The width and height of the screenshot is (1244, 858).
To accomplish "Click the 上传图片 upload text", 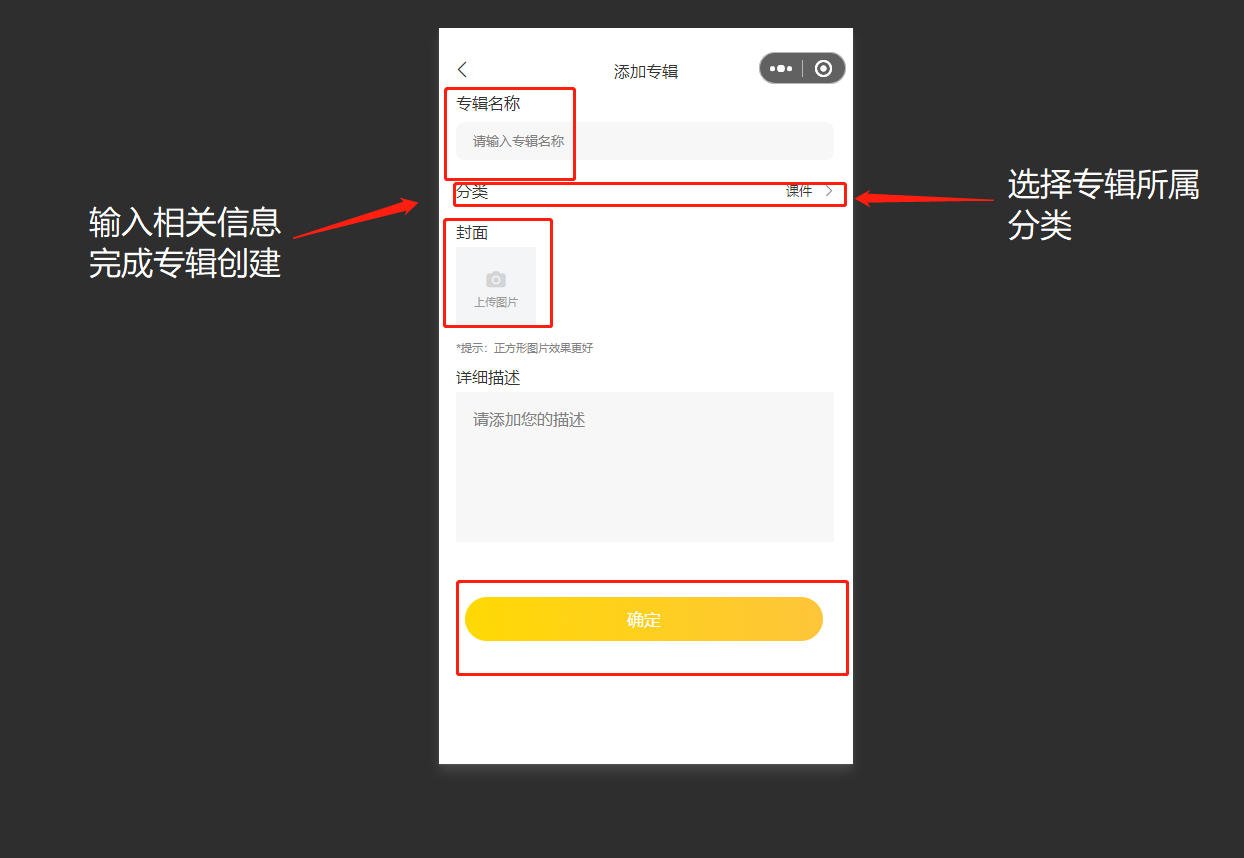I will (x=496, y=302).
